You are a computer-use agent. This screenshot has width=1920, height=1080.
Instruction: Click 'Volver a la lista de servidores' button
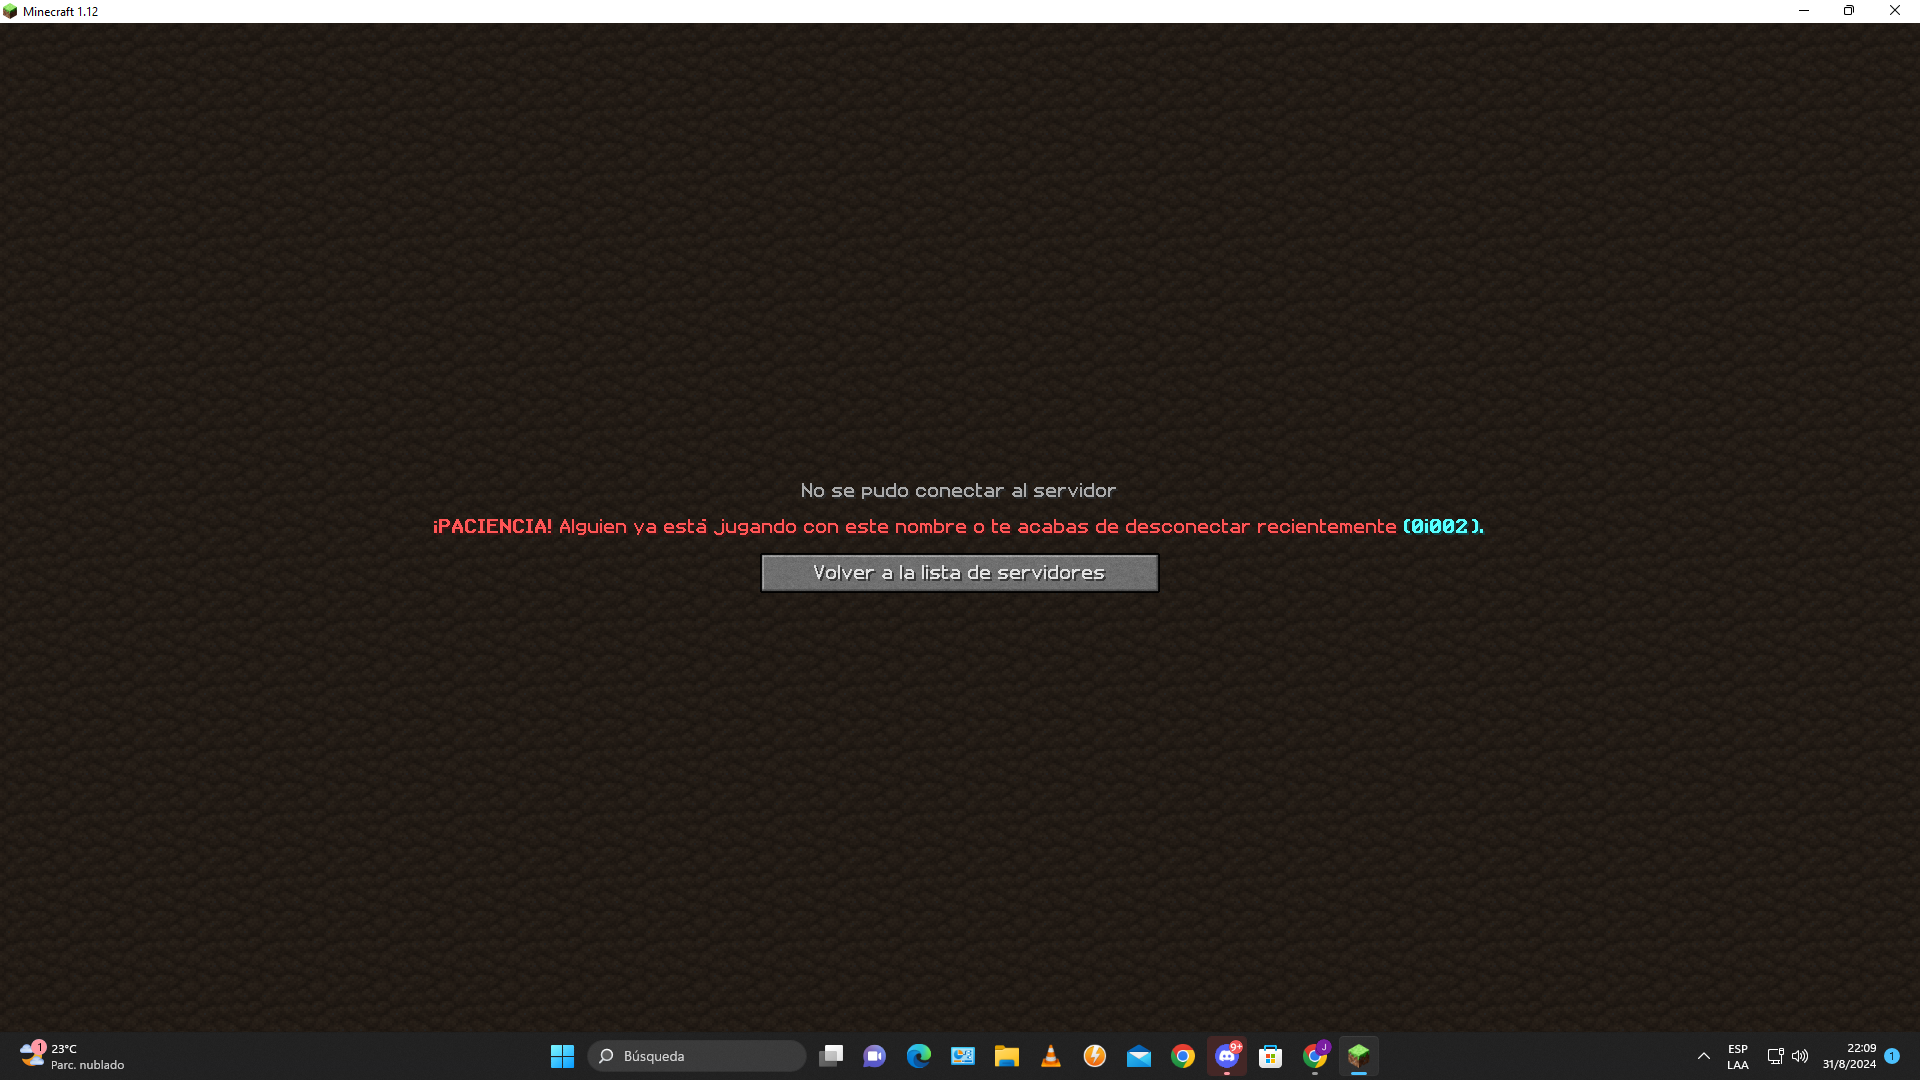tap(959, 573)
